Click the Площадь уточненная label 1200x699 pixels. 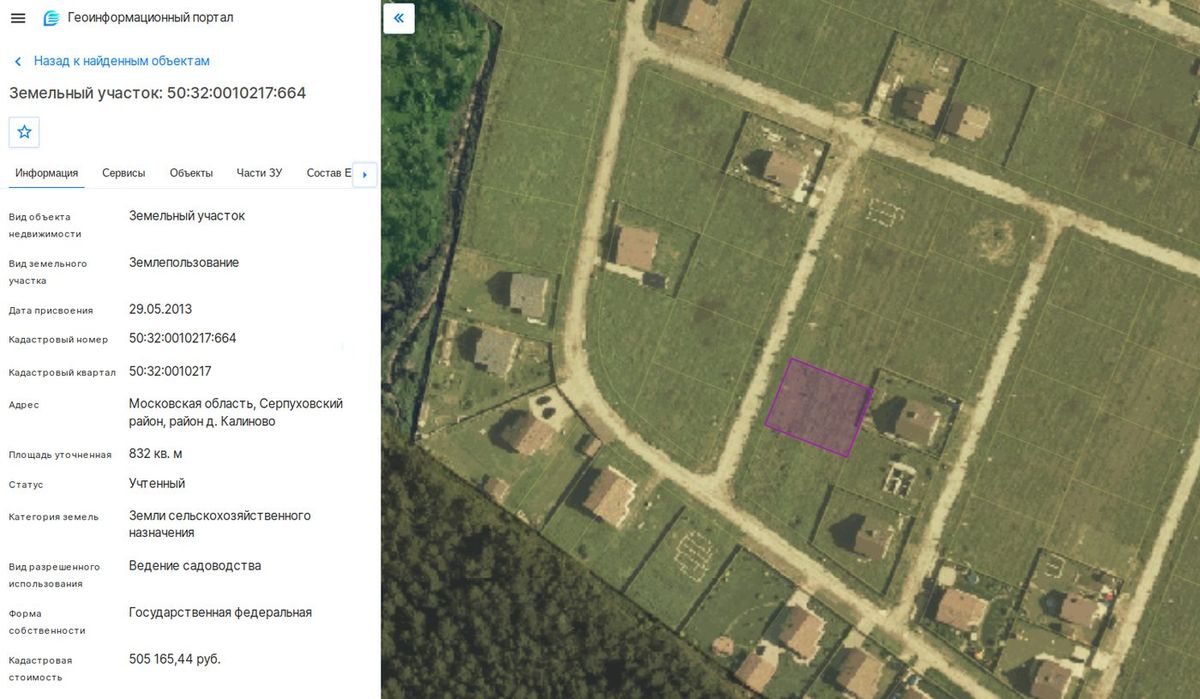pos(60,455)
